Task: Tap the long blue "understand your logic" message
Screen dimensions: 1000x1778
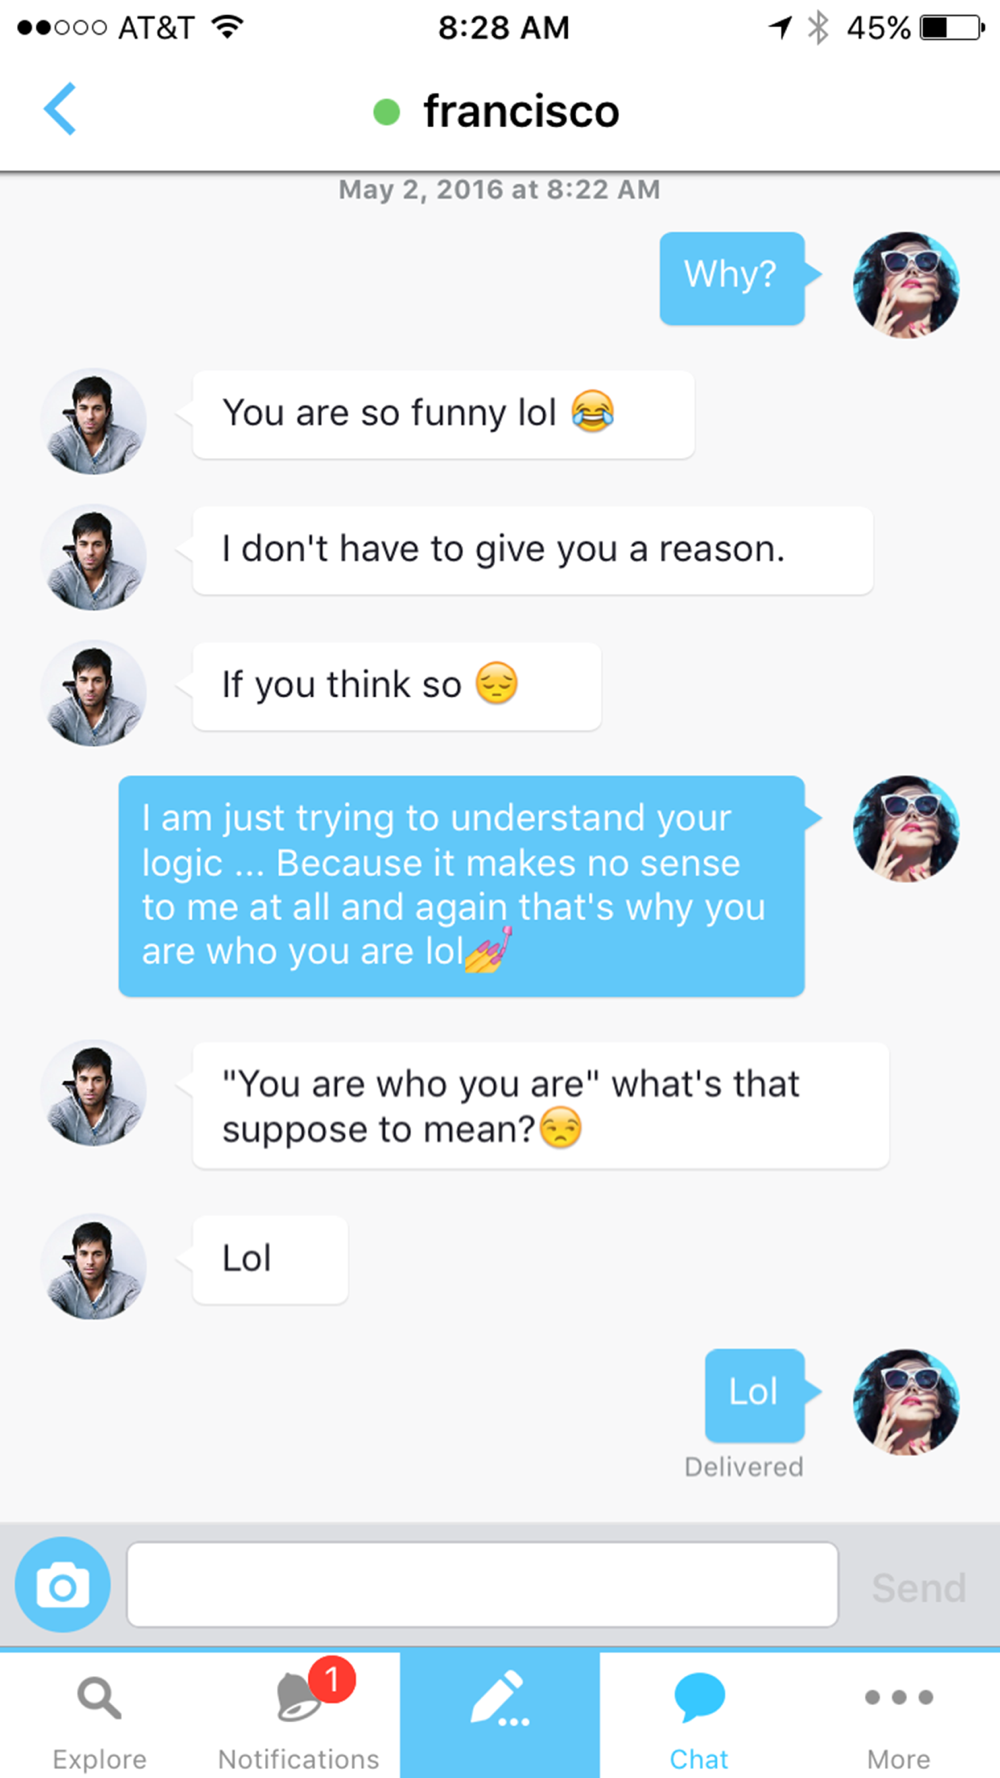Action: click(462, 886)
